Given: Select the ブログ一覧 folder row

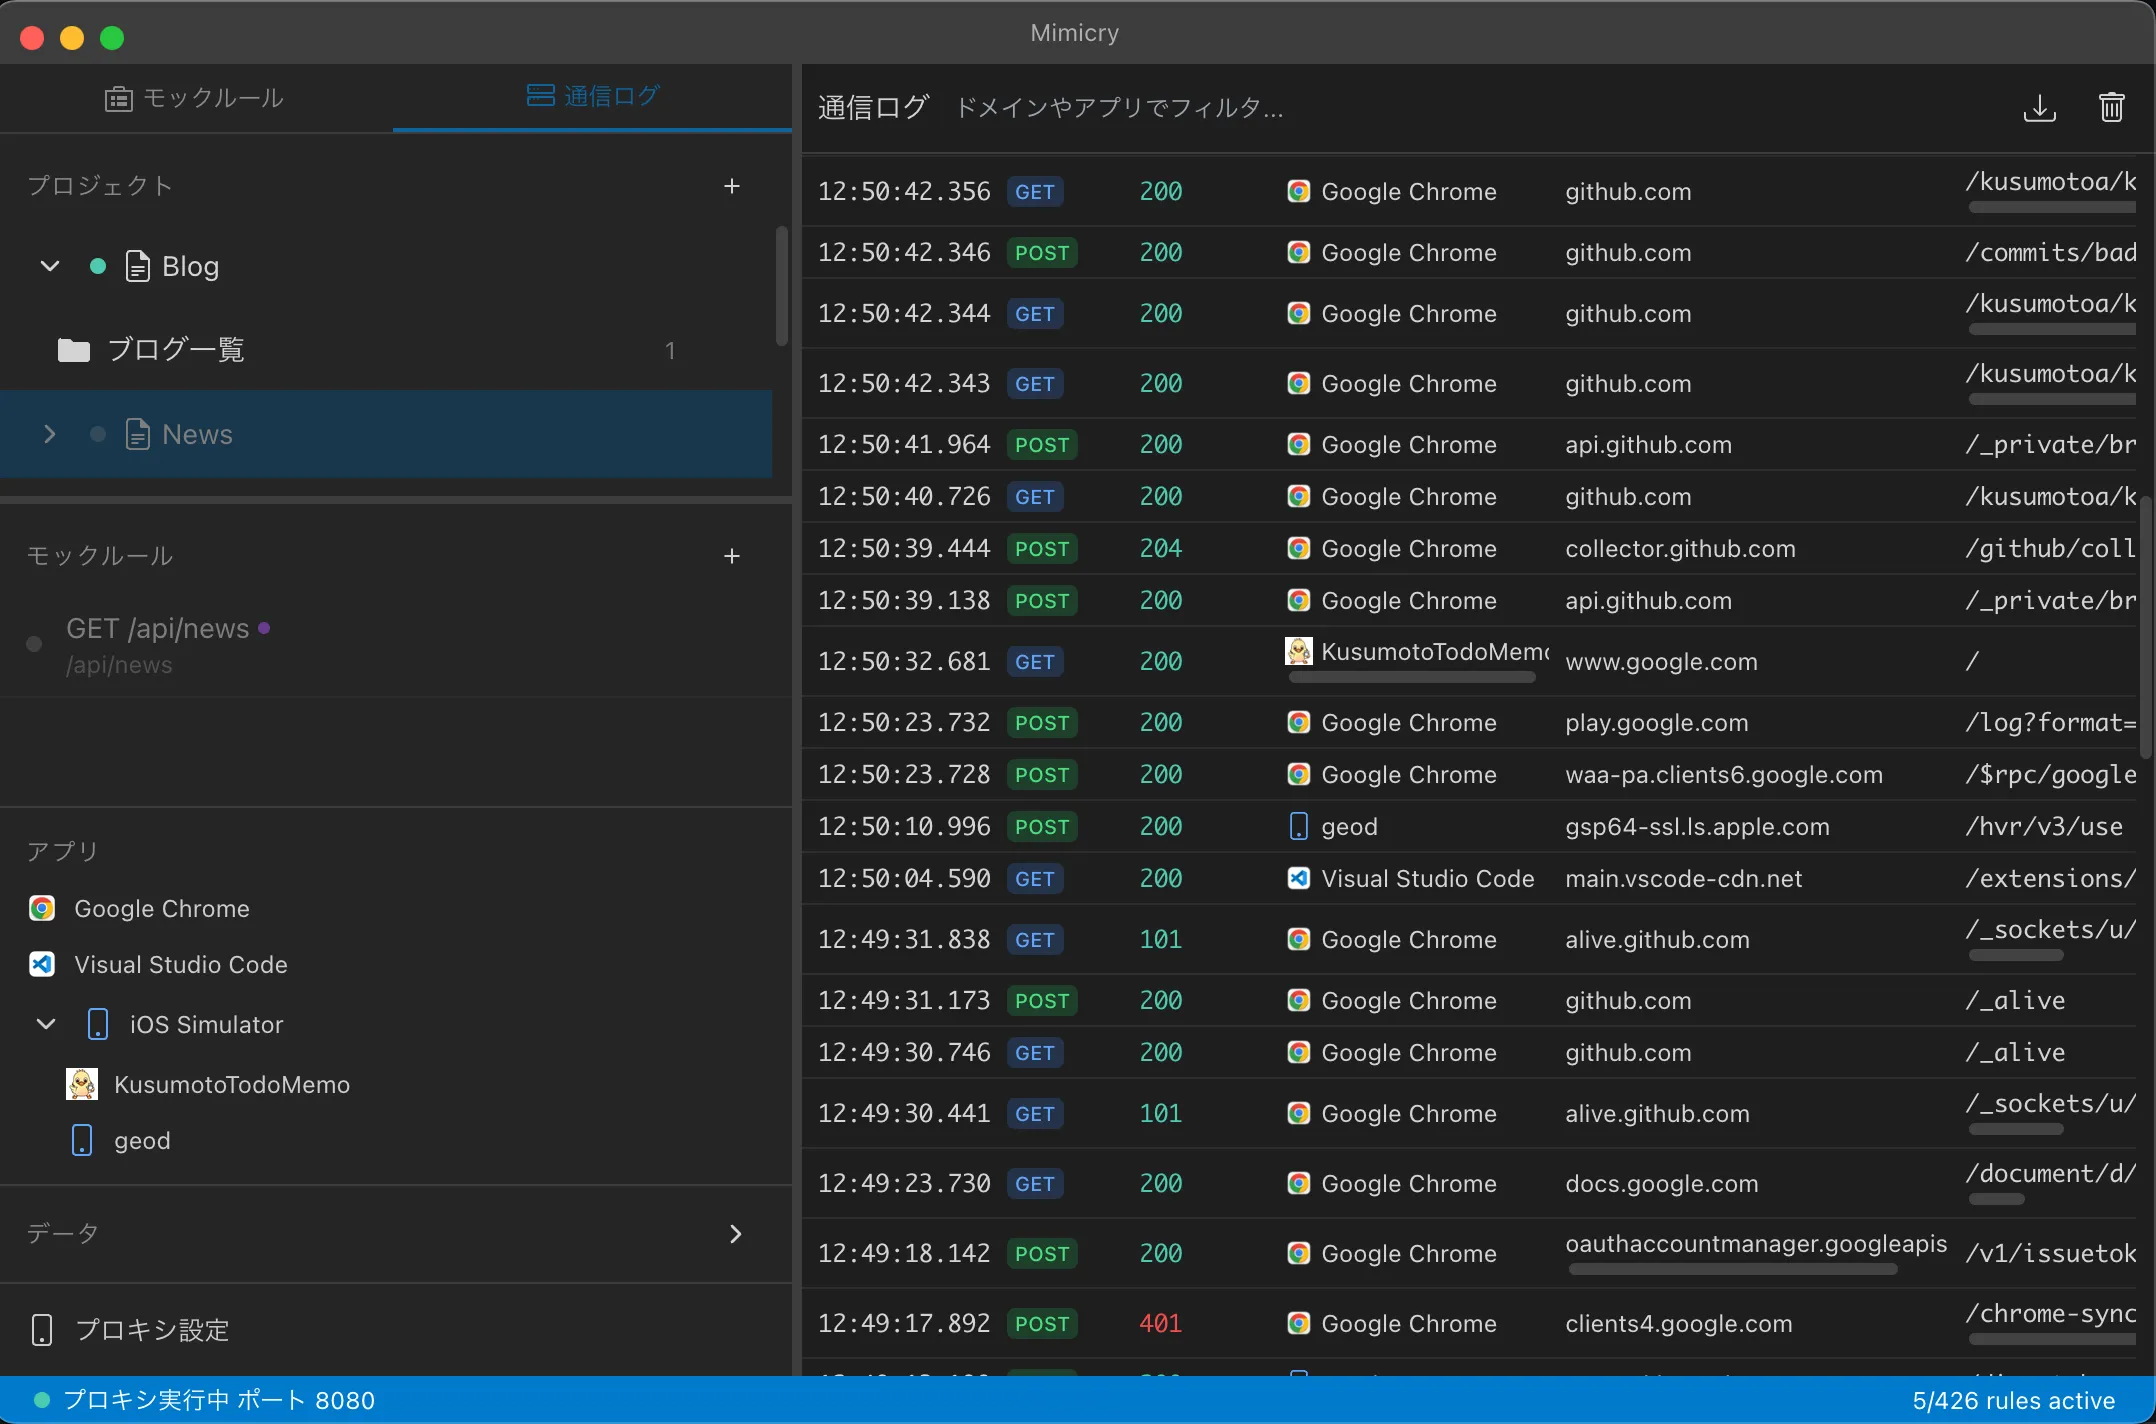Looking at the screenshot, I should tap(386, 350).
